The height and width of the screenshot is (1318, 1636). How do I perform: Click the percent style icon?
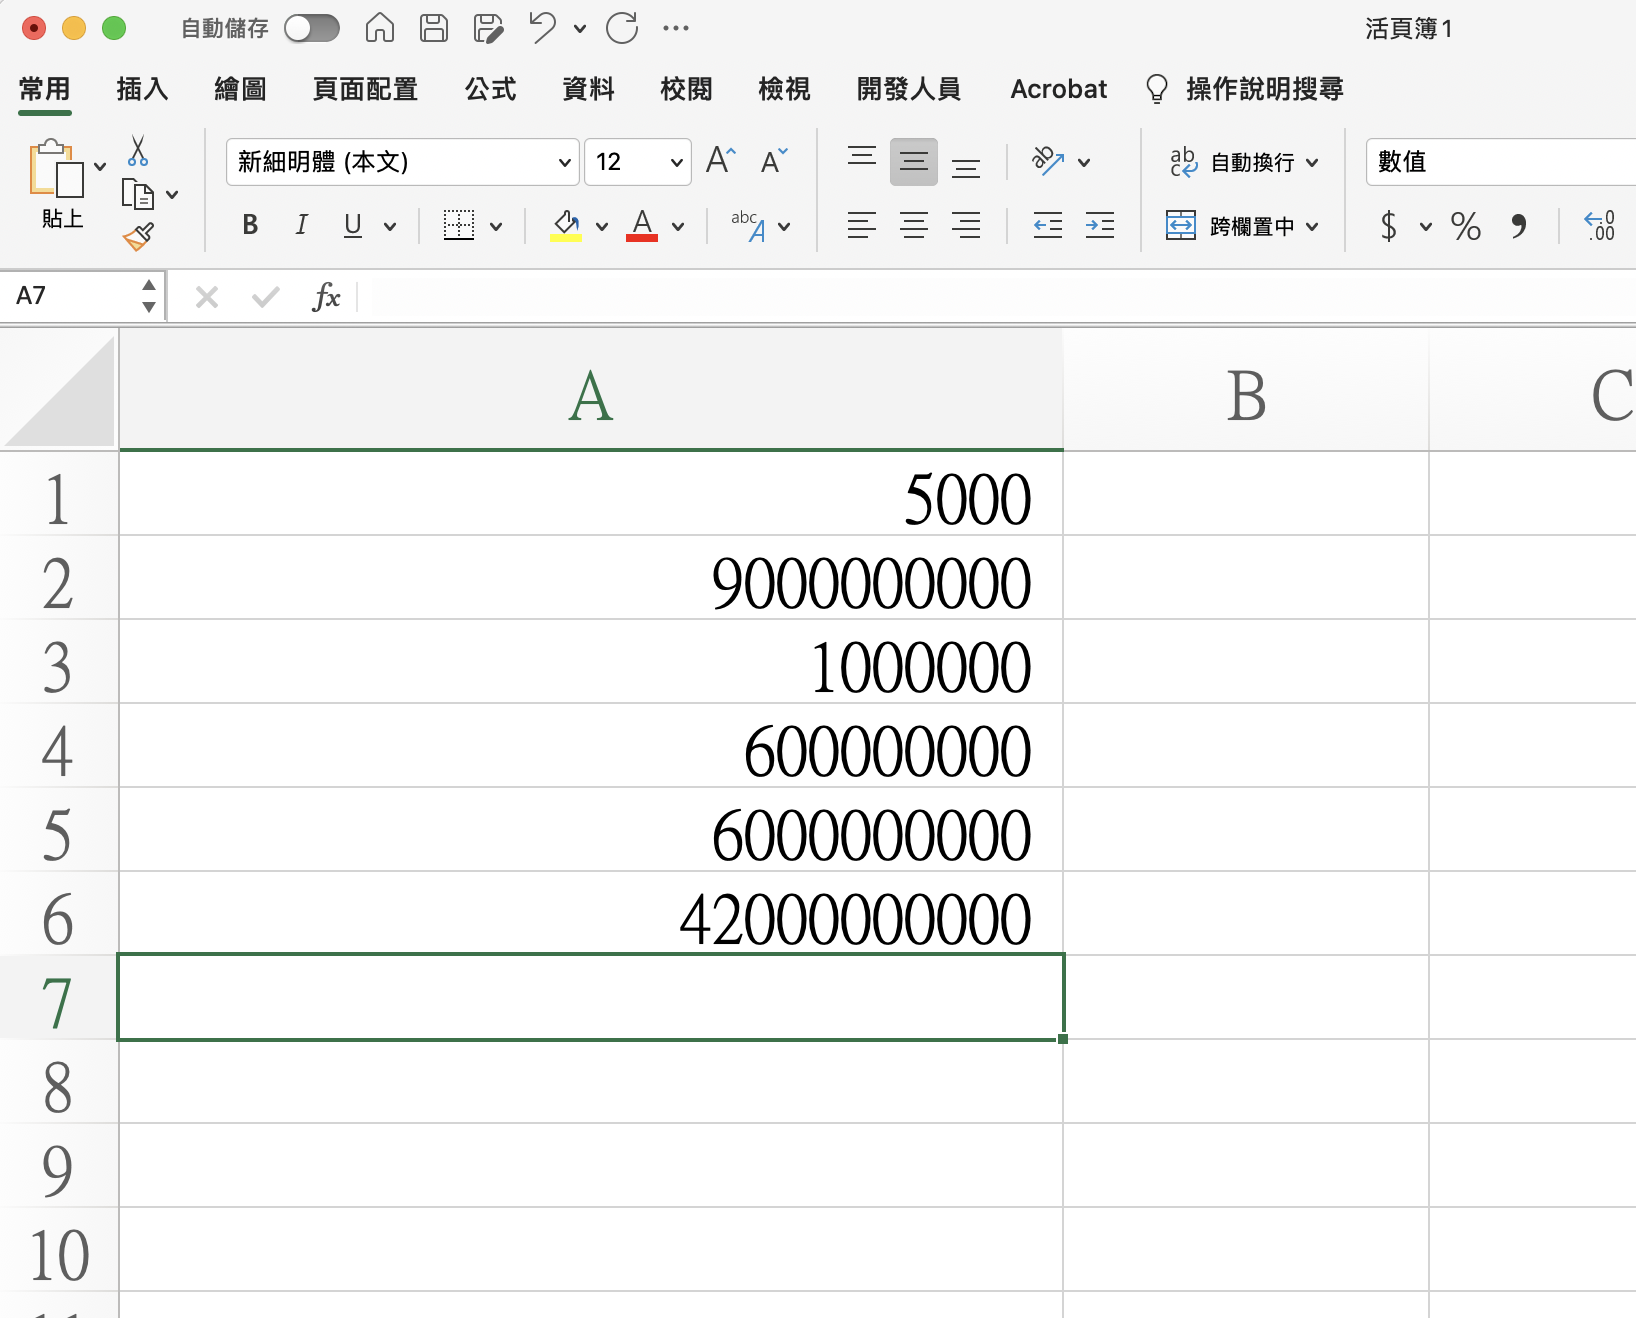point(1465,226)
